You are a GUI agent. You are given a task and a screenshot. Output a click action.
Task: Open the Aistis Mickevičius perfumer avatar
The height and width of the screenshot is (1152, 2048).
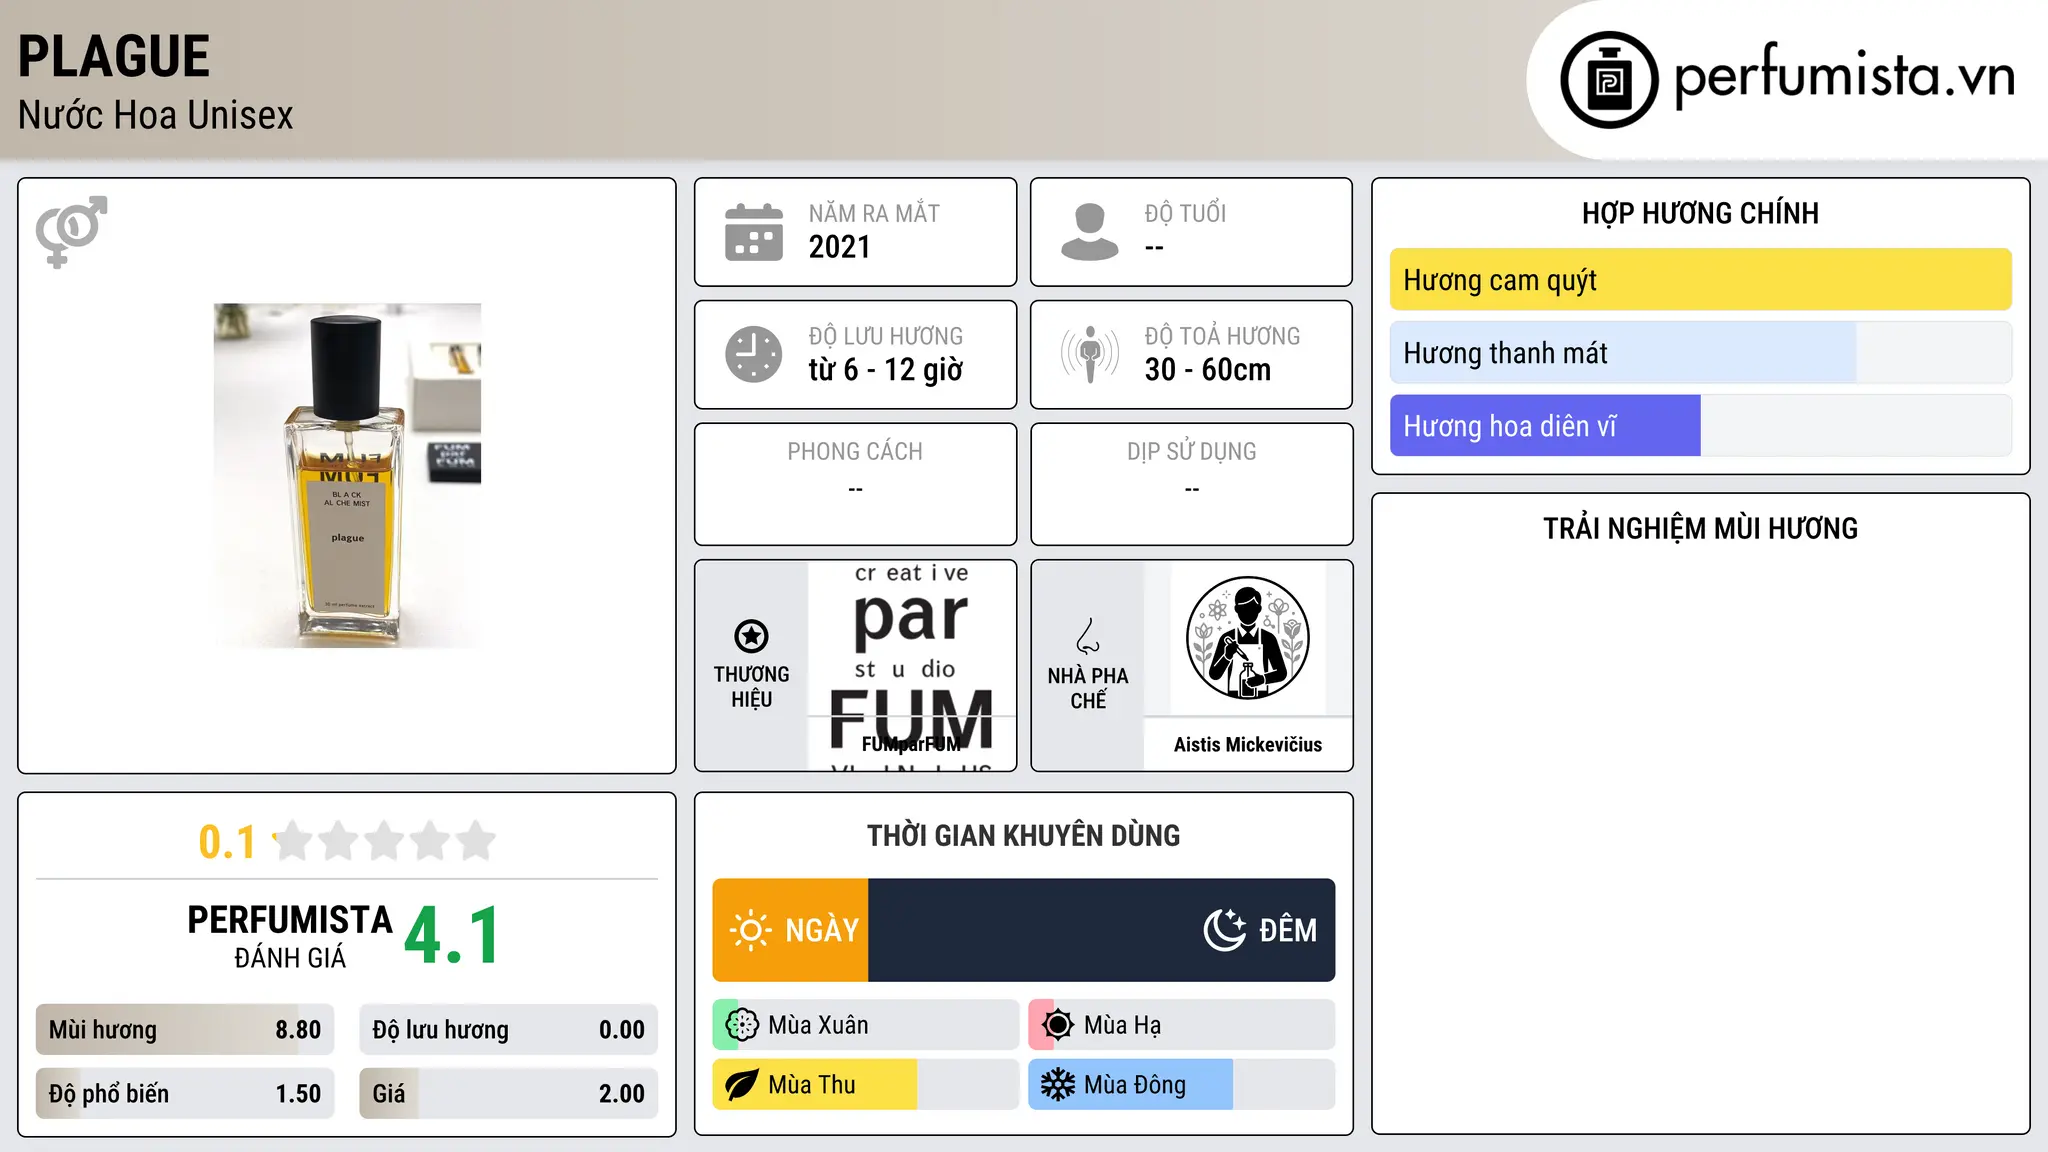tap(1247, 638)
